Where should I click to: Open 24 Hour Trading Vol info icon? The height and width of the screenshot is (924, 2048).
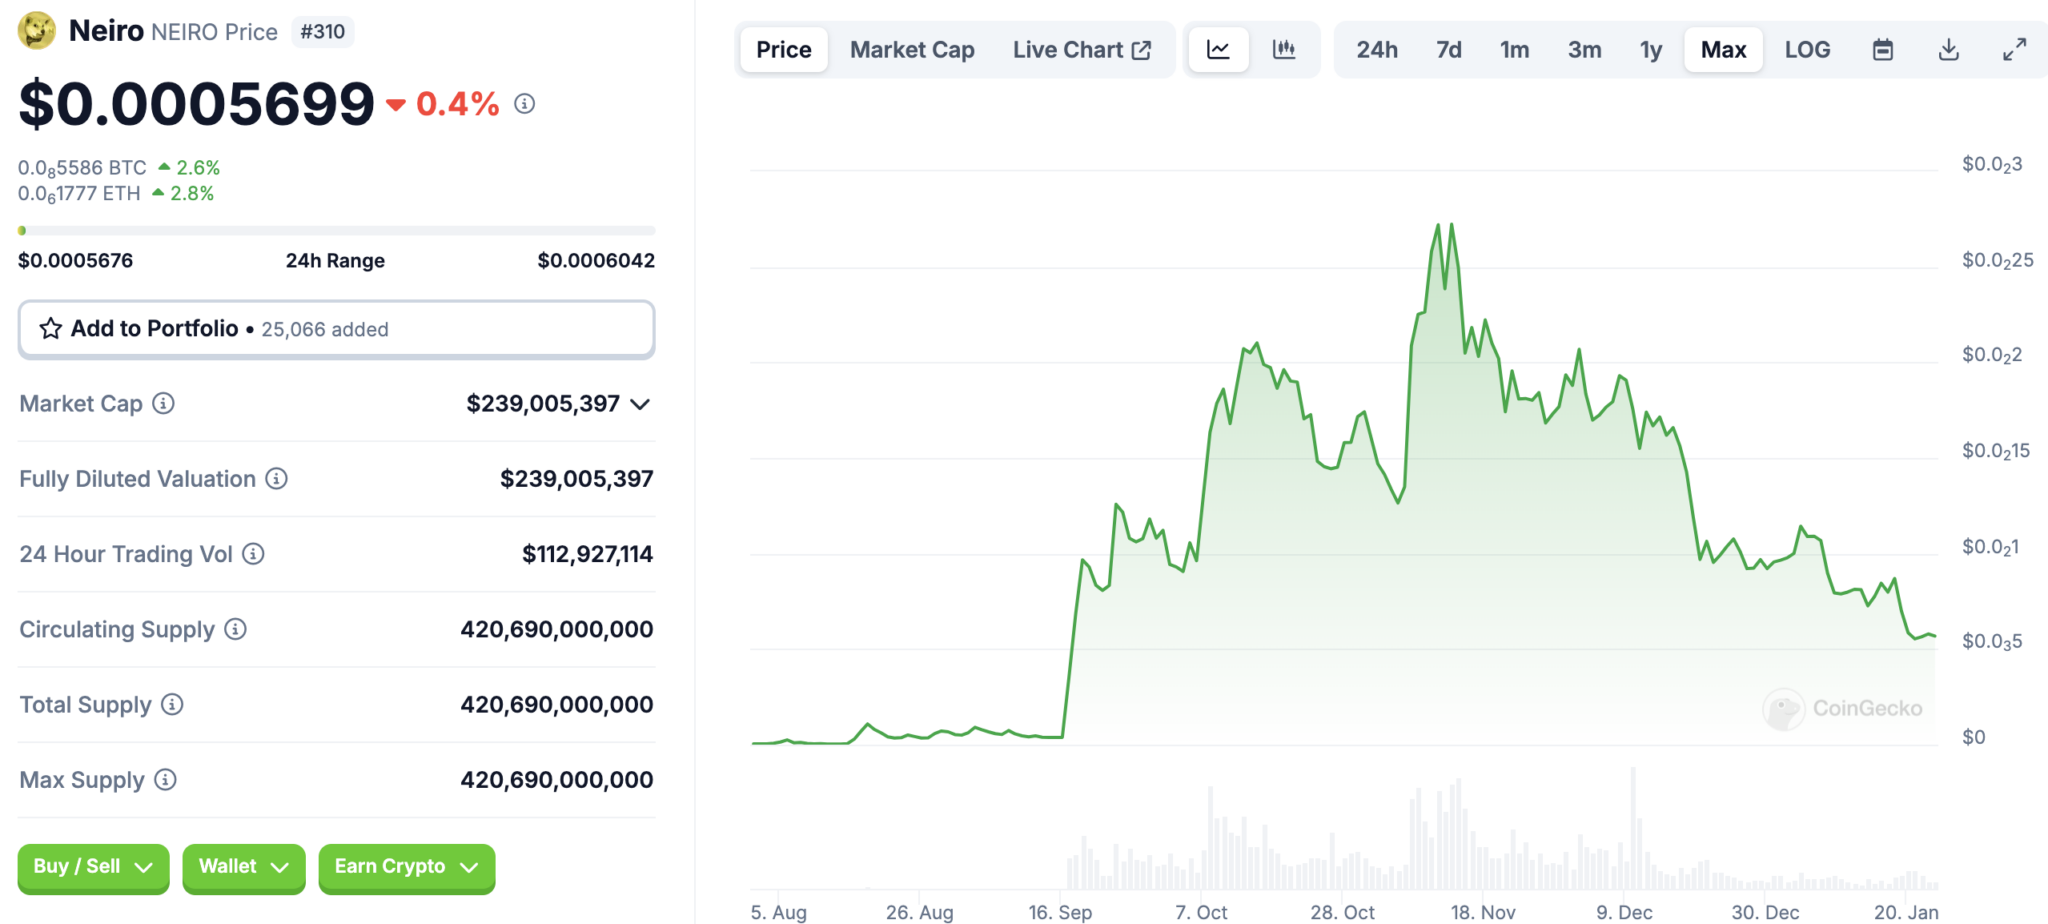(253, 553)
